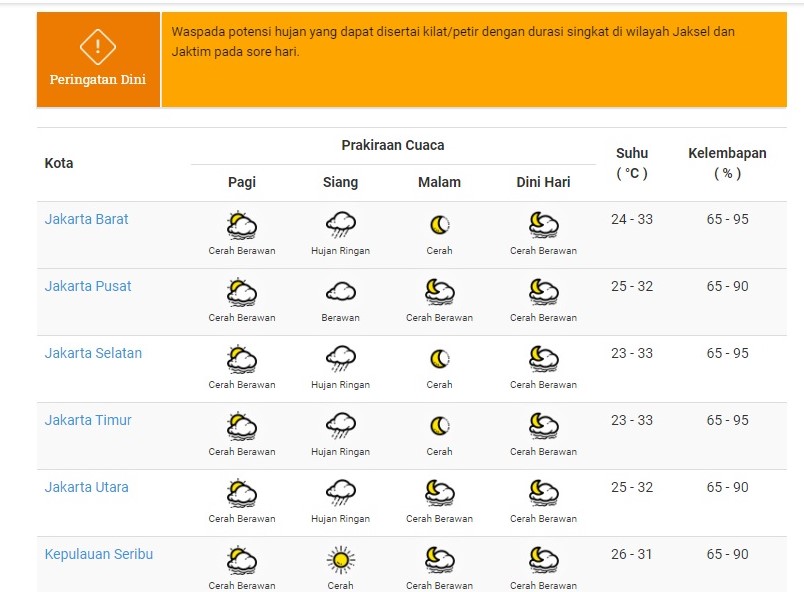The image size is (804, 592).
Task: Click Jakarta Timur Siang light rain icon
Action: point(340,426)
